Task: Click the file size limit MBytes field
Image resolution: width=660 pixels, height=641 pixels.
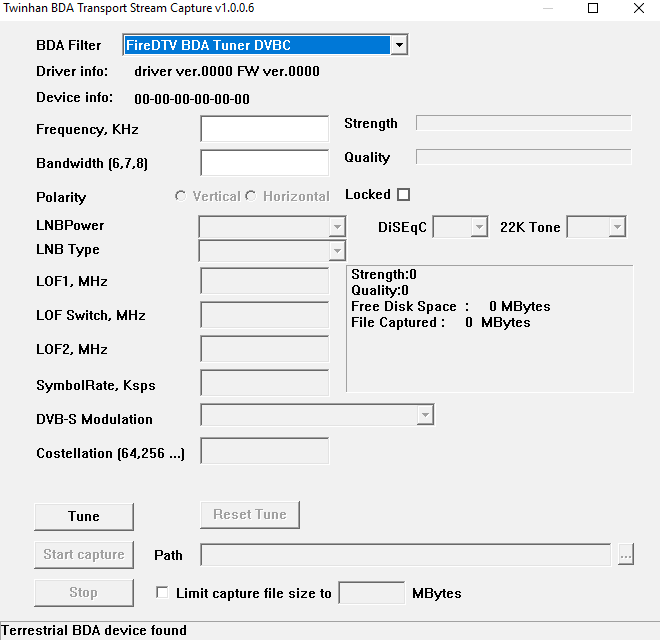Action: click(x=372, y=593)
